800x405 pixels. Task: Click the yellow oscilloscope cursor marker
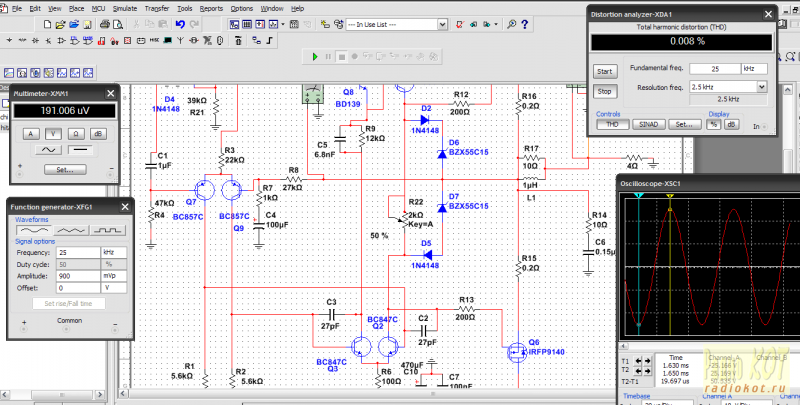coord(670,196)
